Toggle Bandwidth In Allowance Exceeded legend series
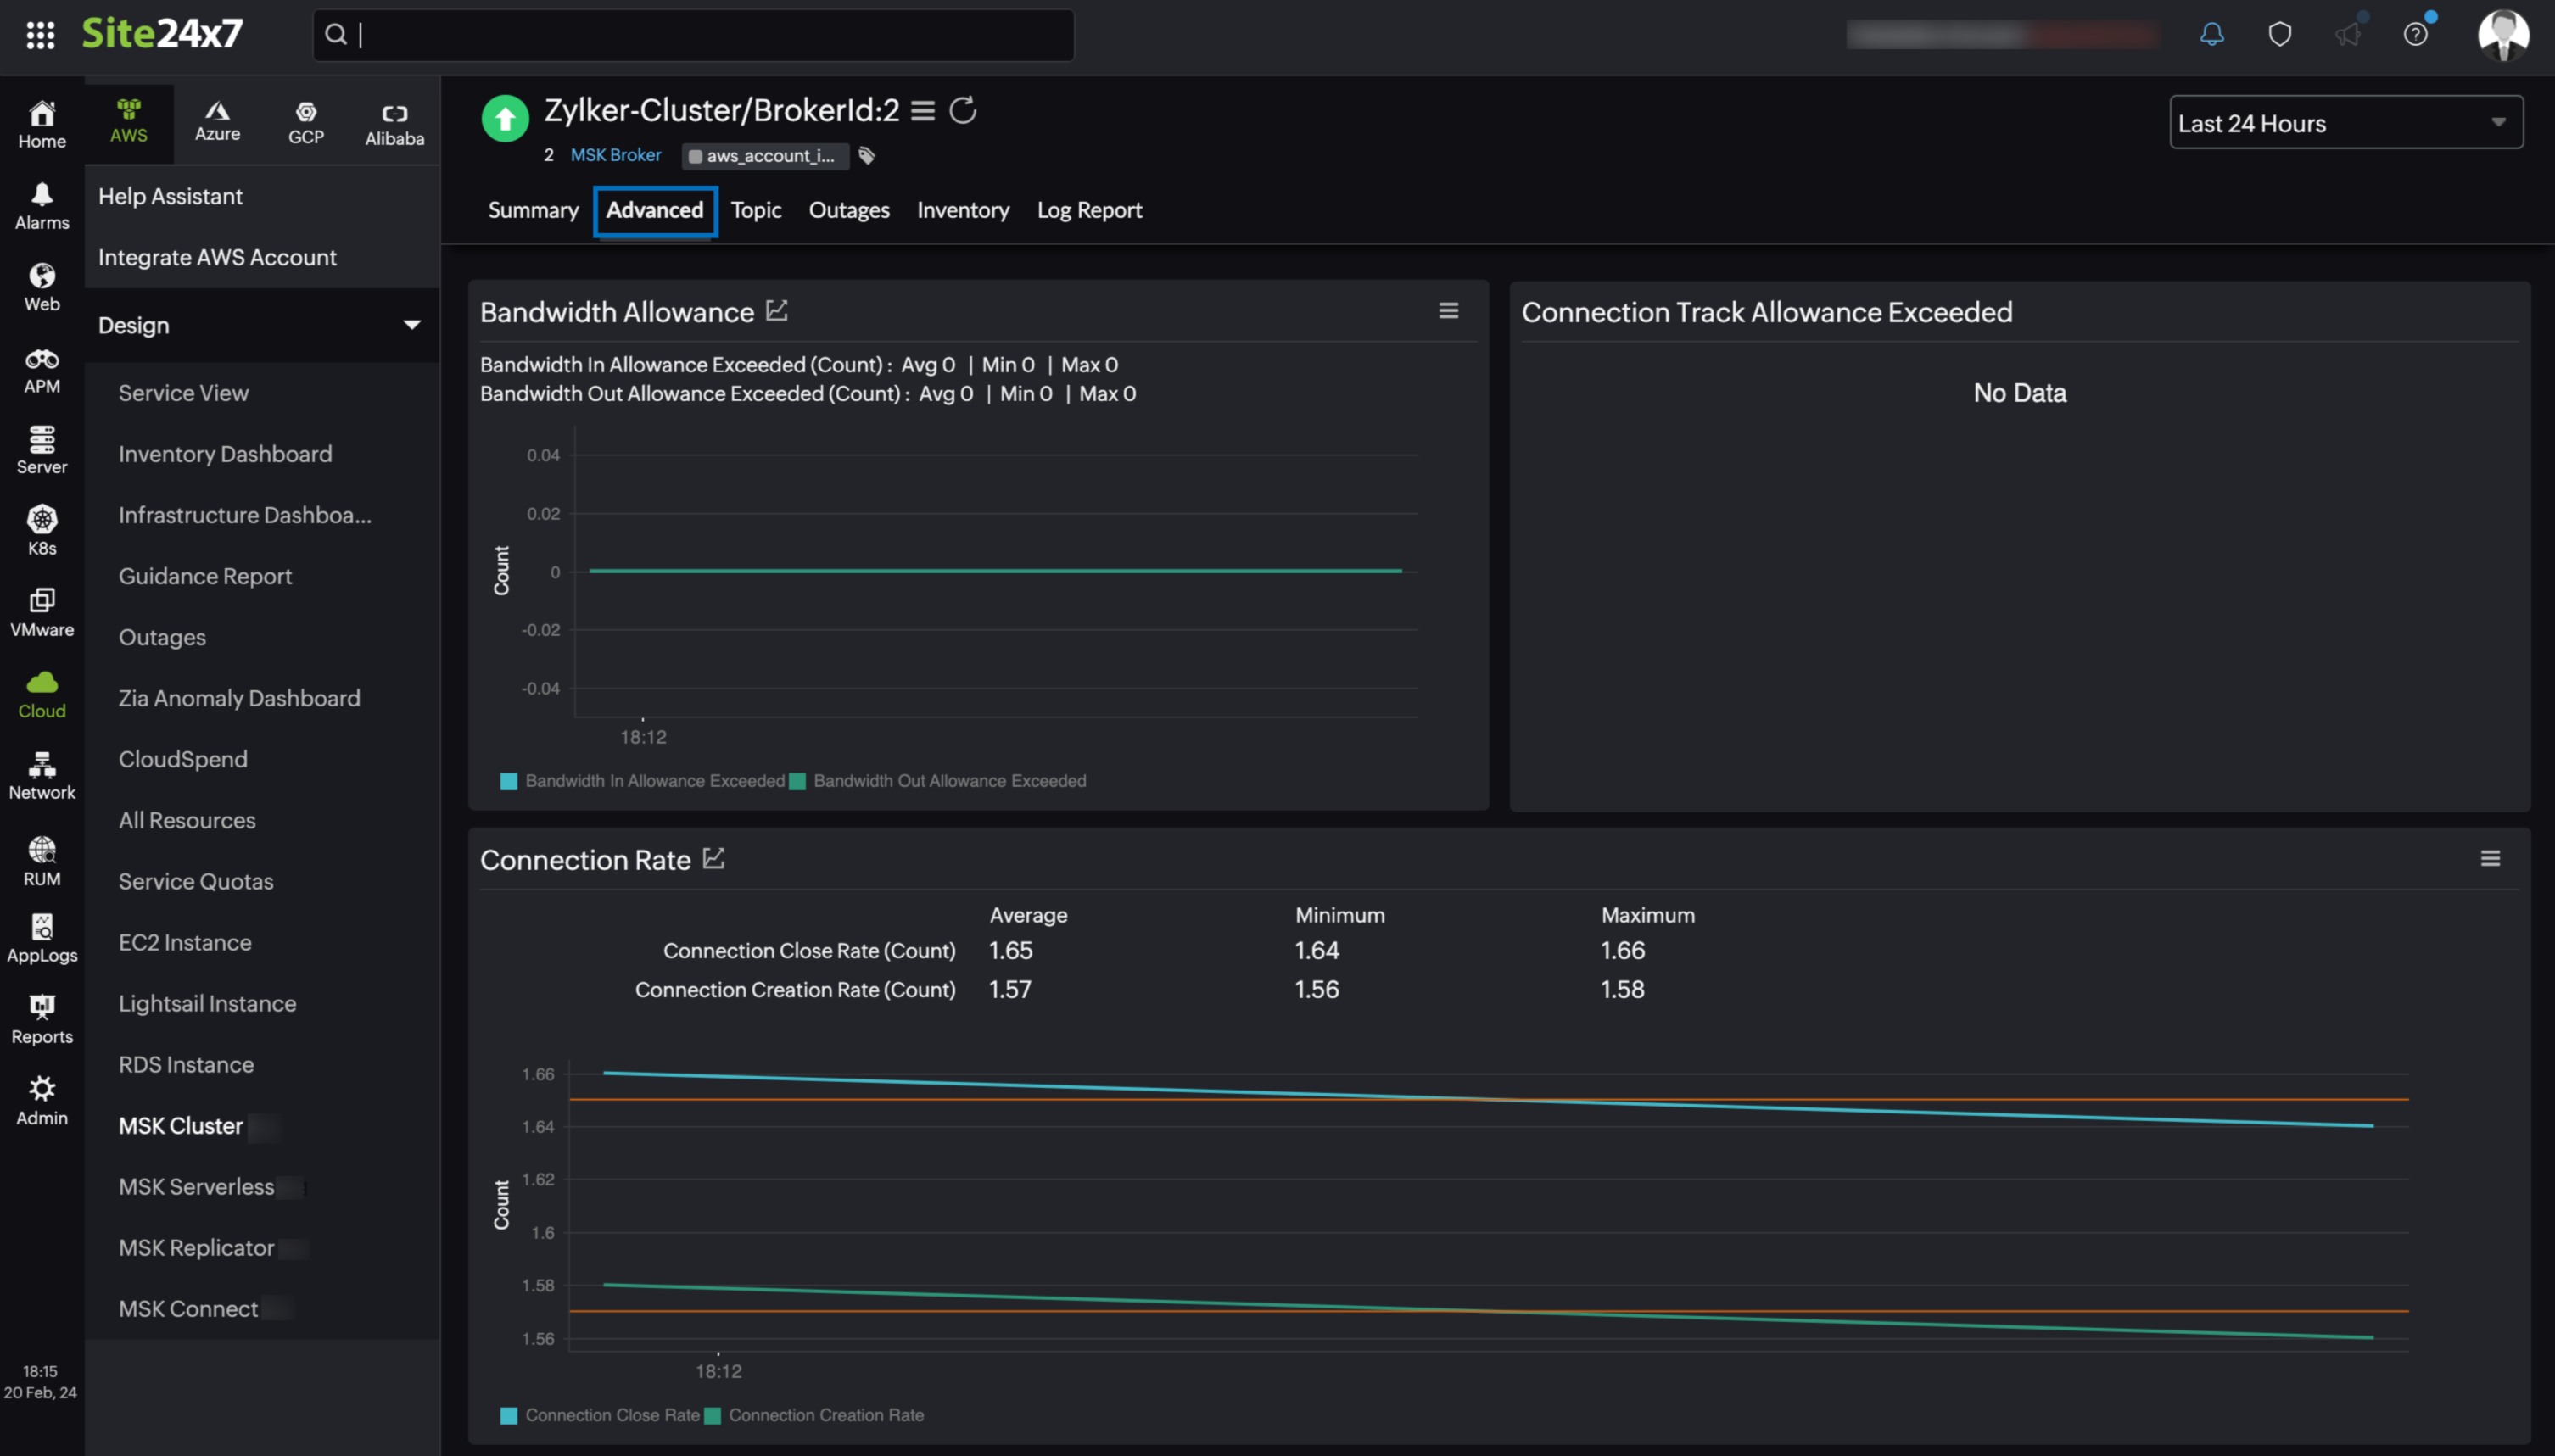This screenshot has width=2555, height=1456. (654, 781)
